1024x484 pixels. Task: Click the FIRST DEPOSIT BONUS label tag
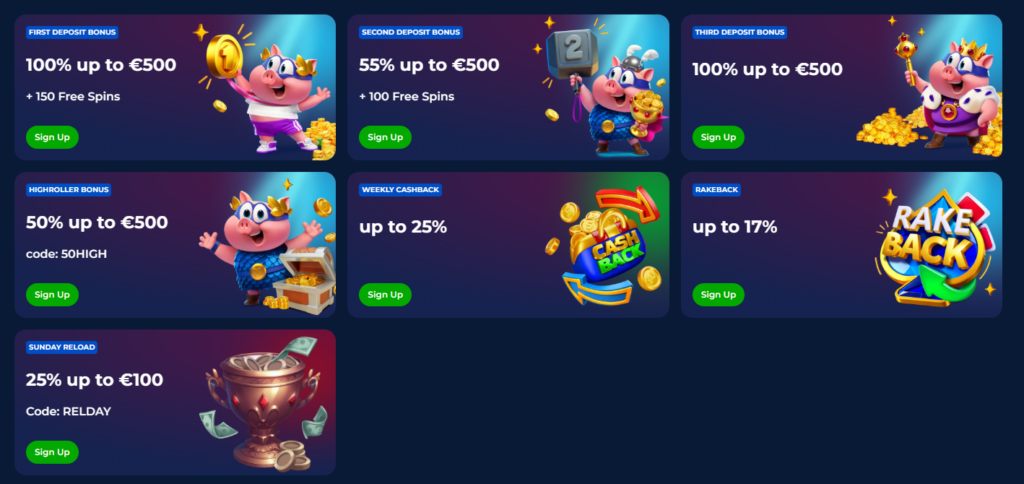point(72,32)
